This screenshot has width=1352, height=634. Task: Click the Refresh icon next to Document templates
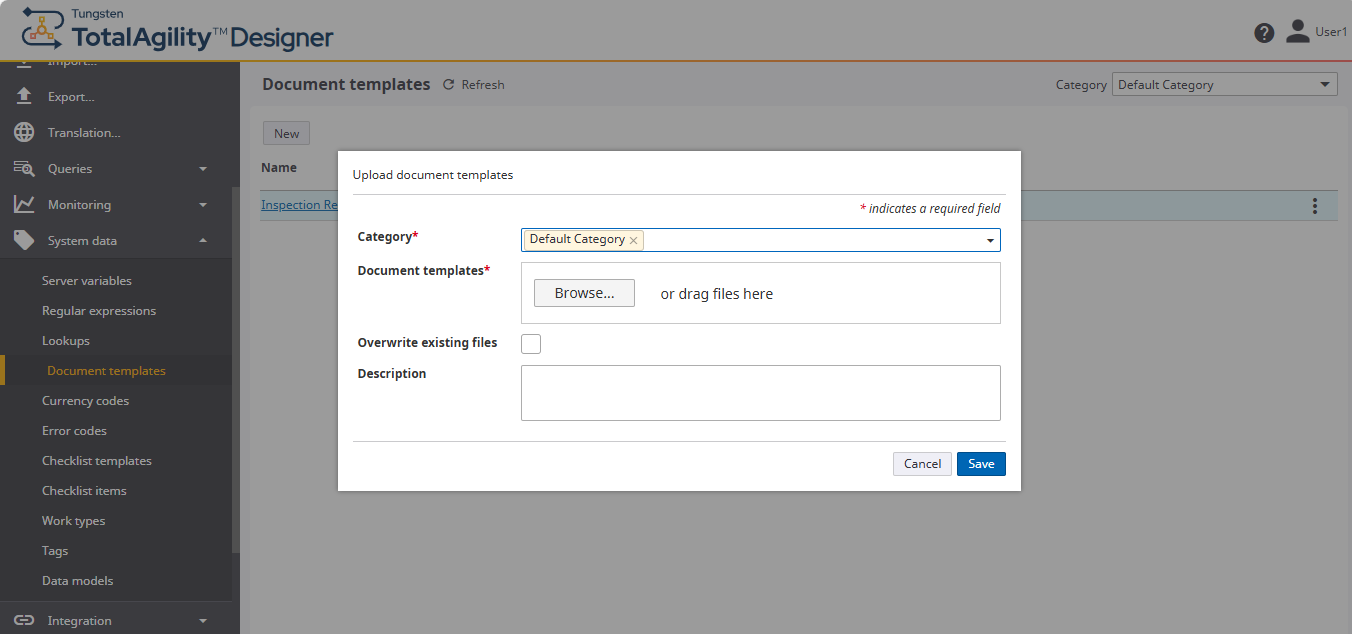(x=448, y=84)
